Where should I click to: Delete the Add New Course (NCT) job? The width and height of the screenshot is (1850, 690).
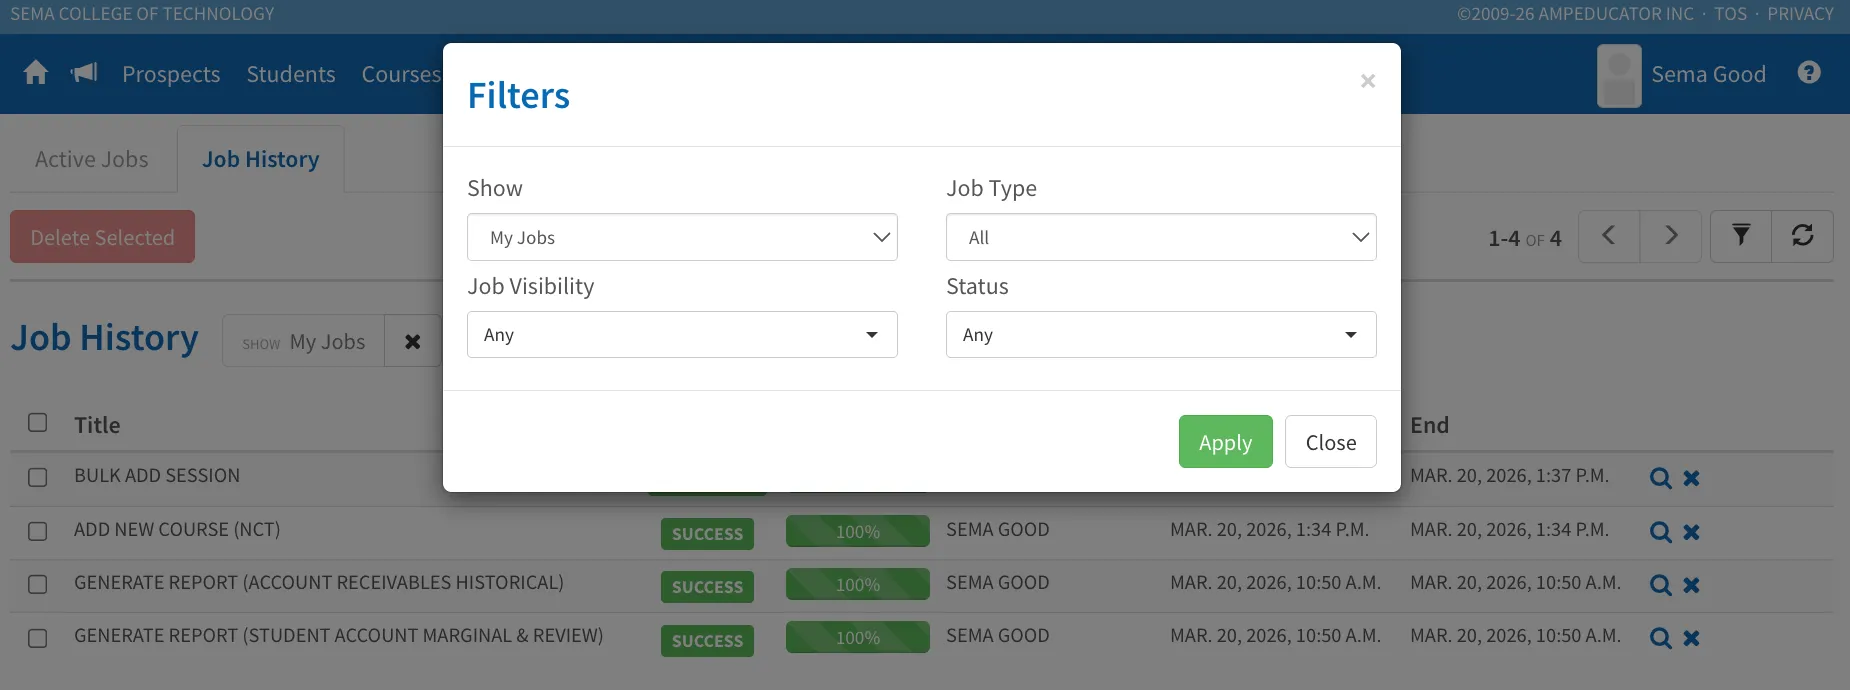point(1691,532)
